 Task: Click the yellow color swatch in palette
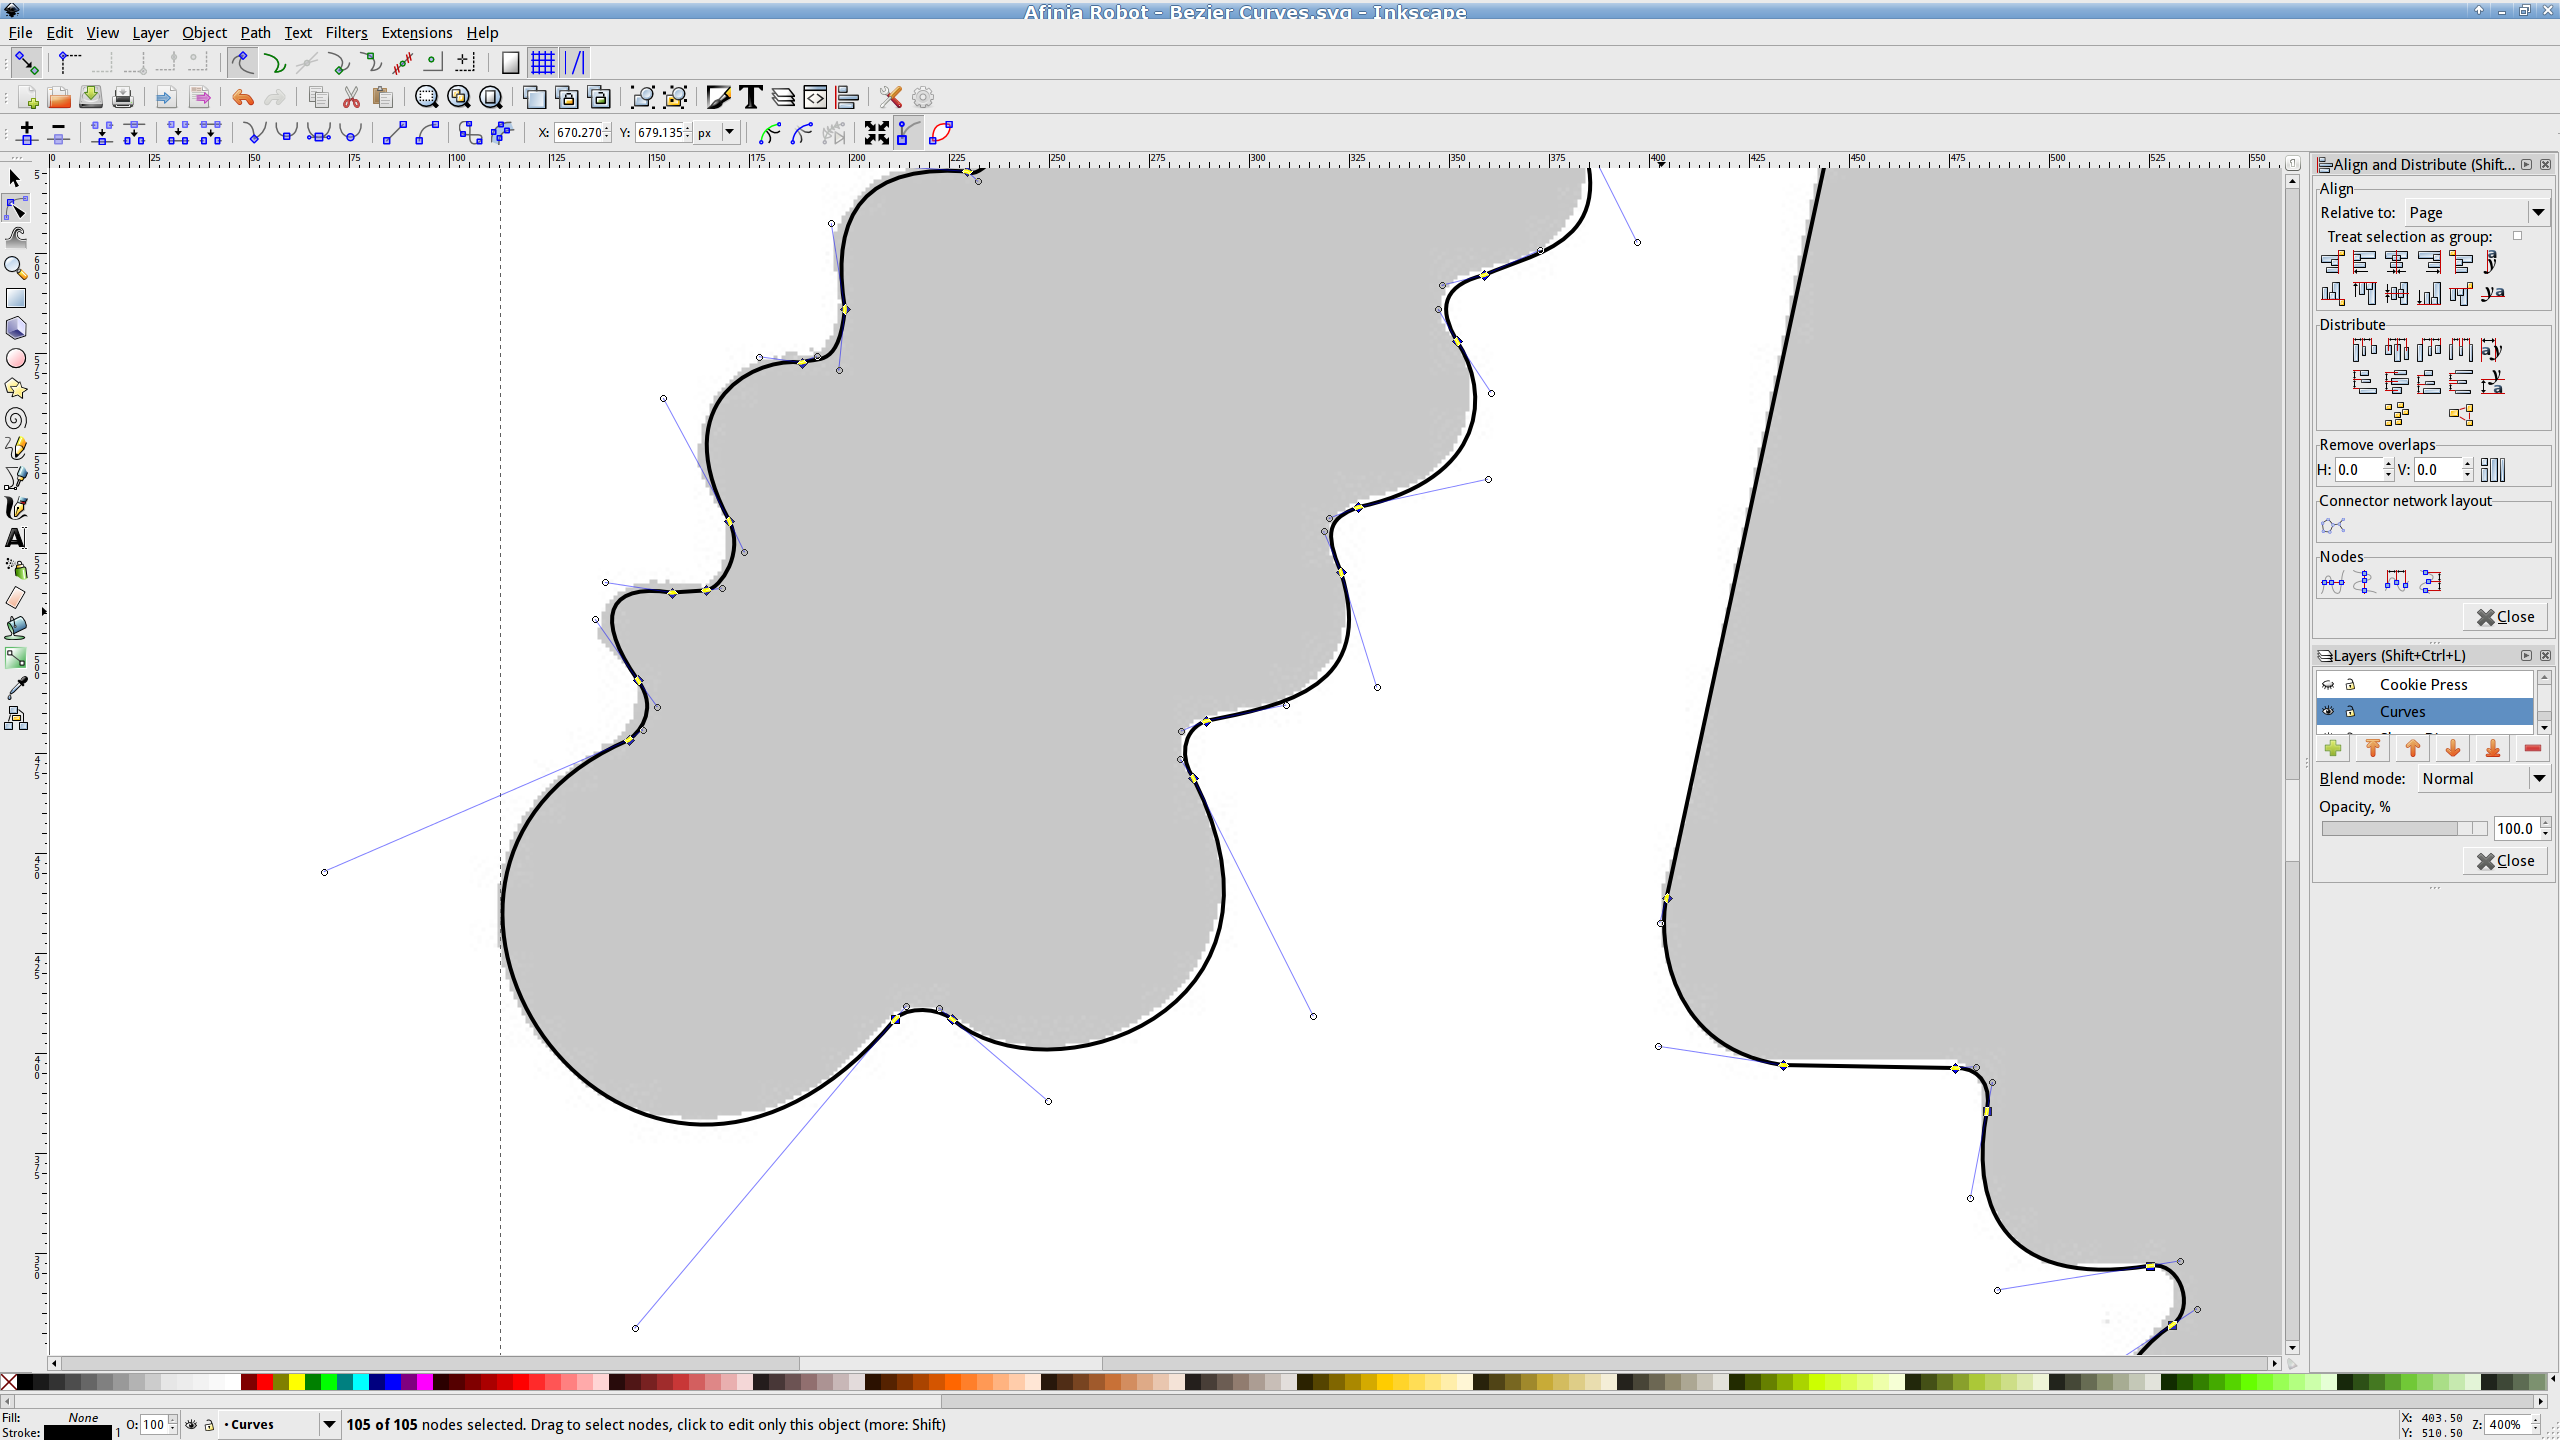pos(297,1382)
